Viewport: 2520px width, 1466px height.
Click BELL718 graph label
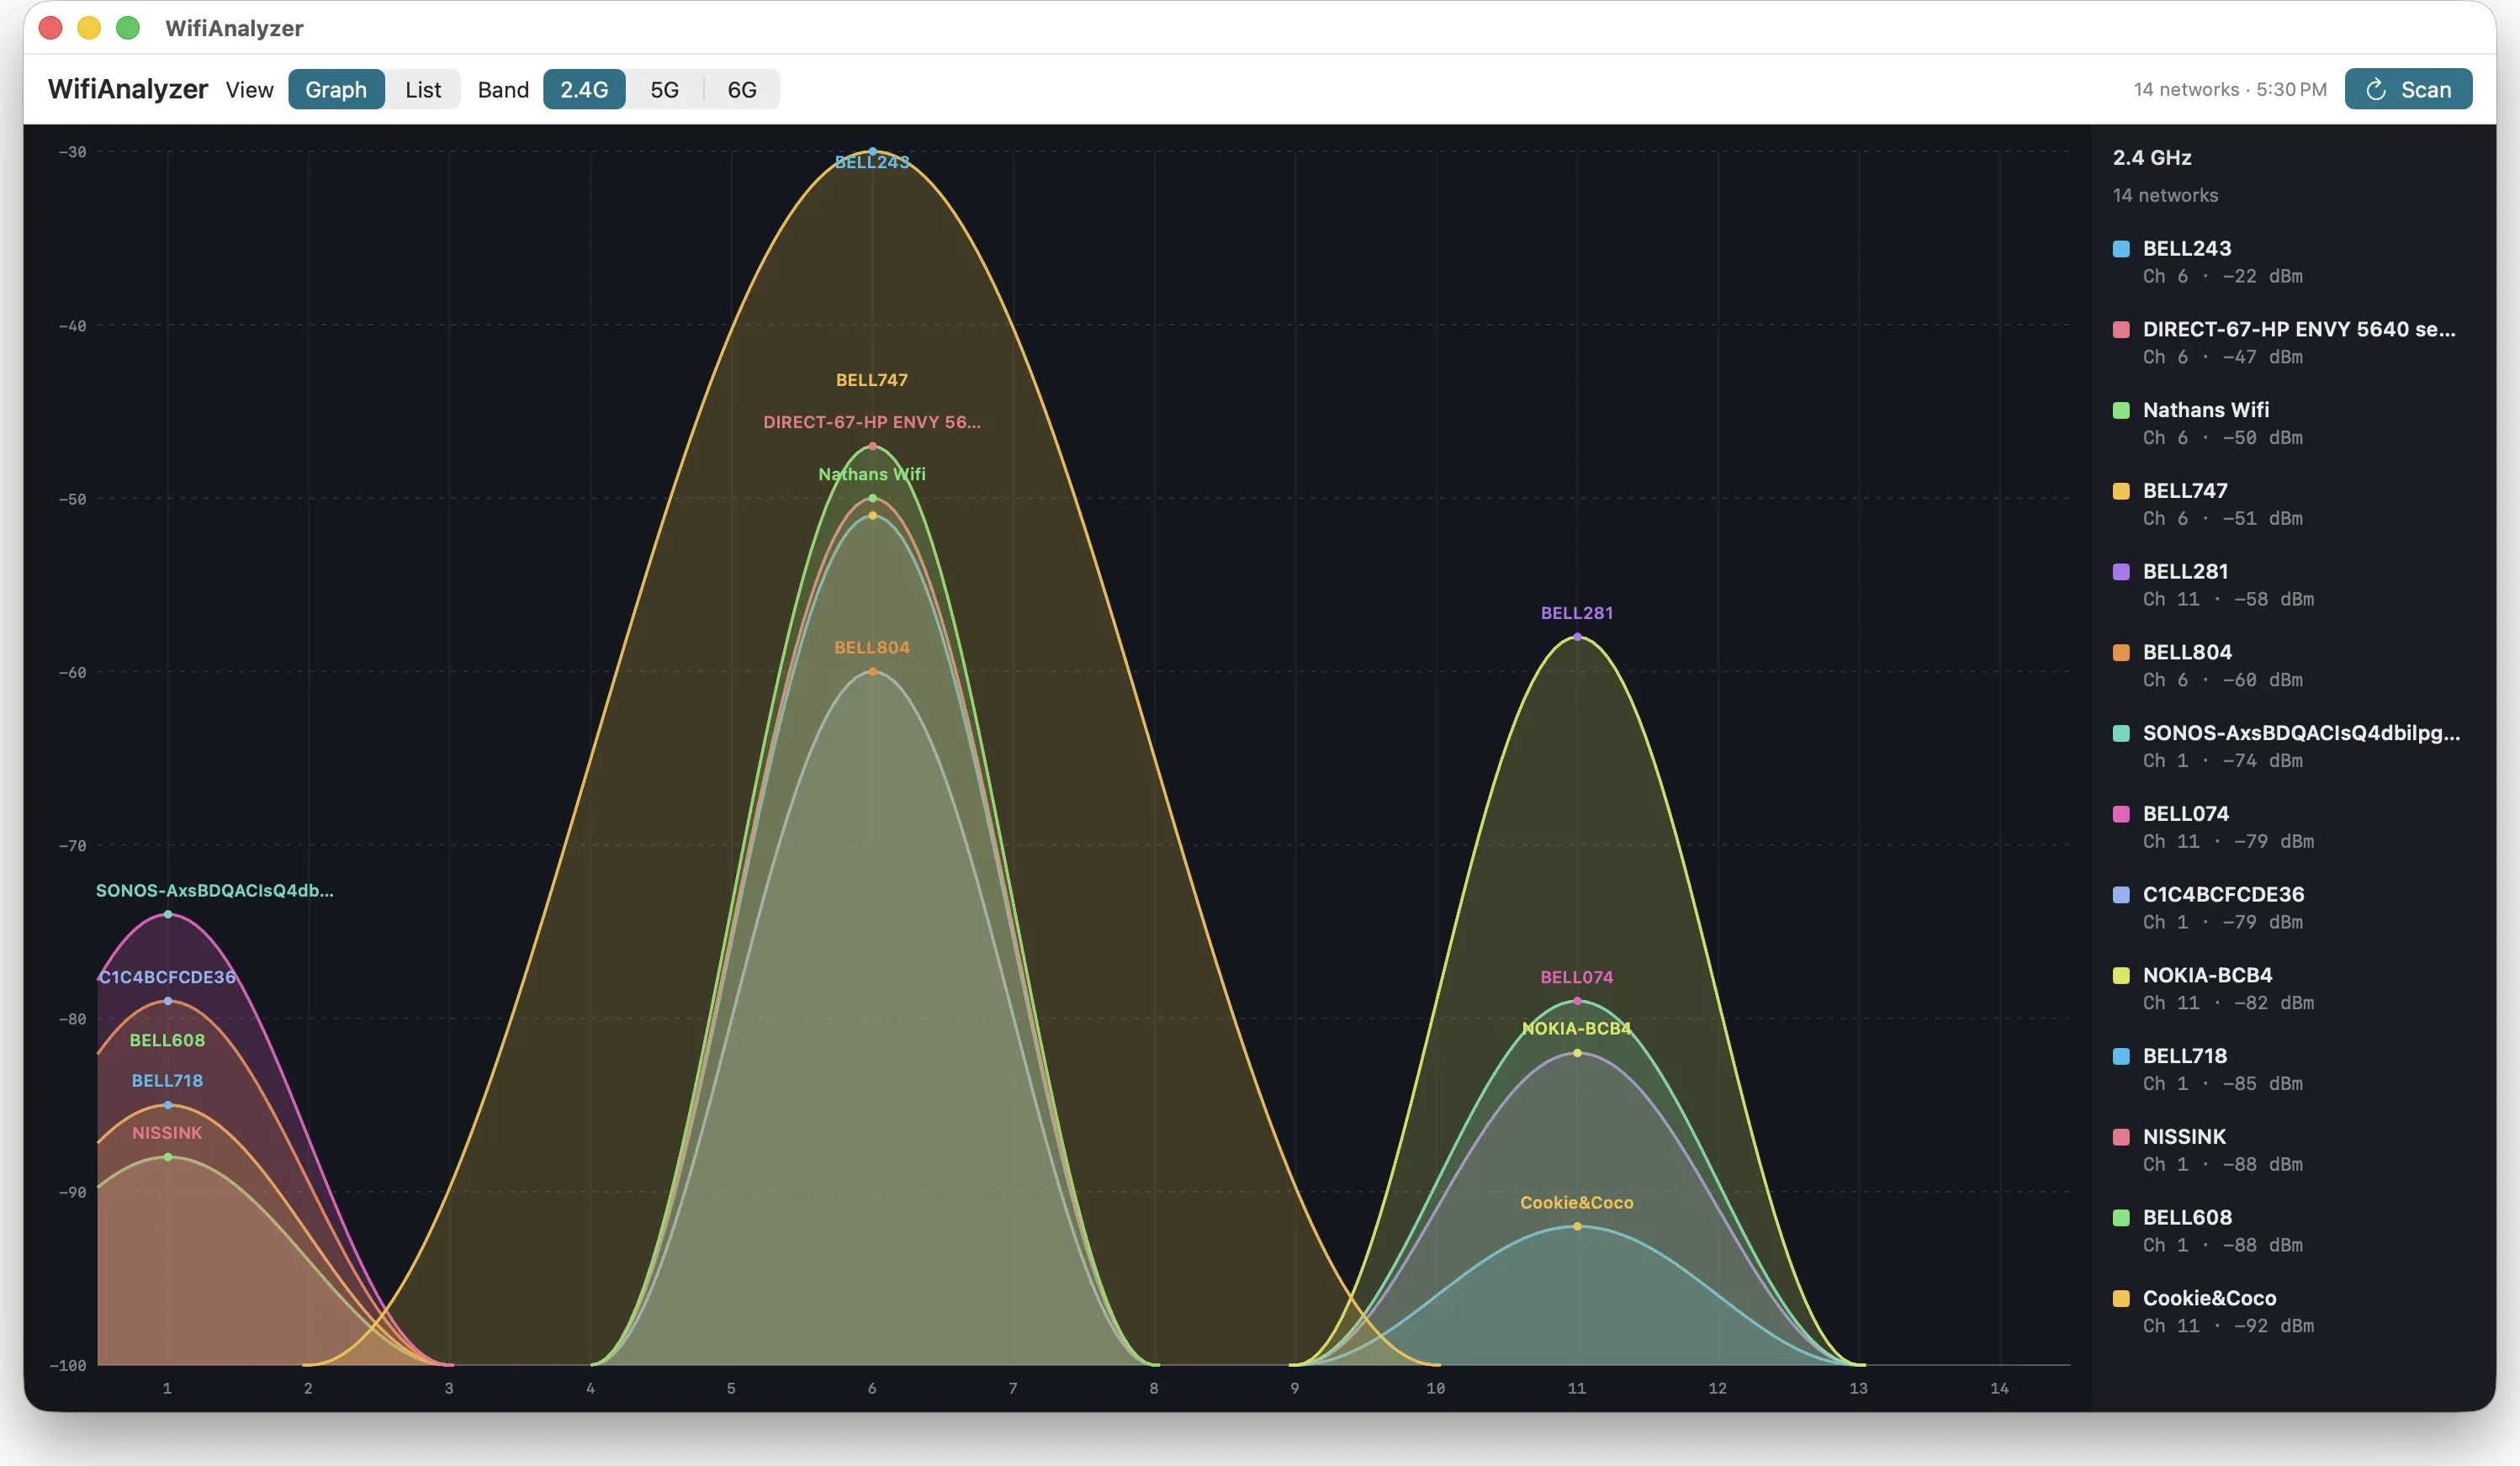(167, 1081)
